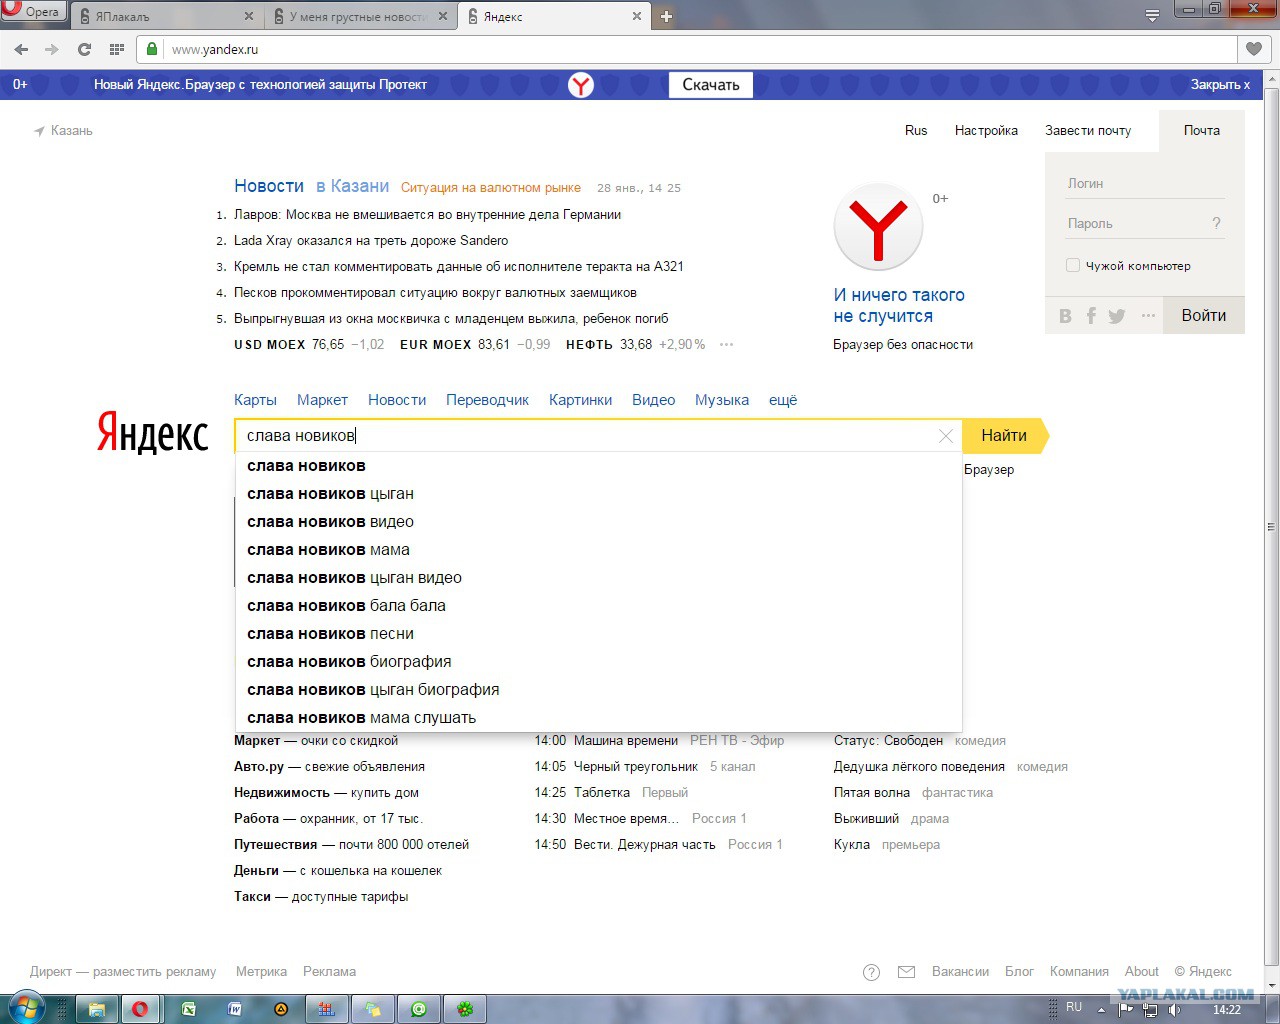Expand more exchange rates with the dots

click(x=726, y=345)
